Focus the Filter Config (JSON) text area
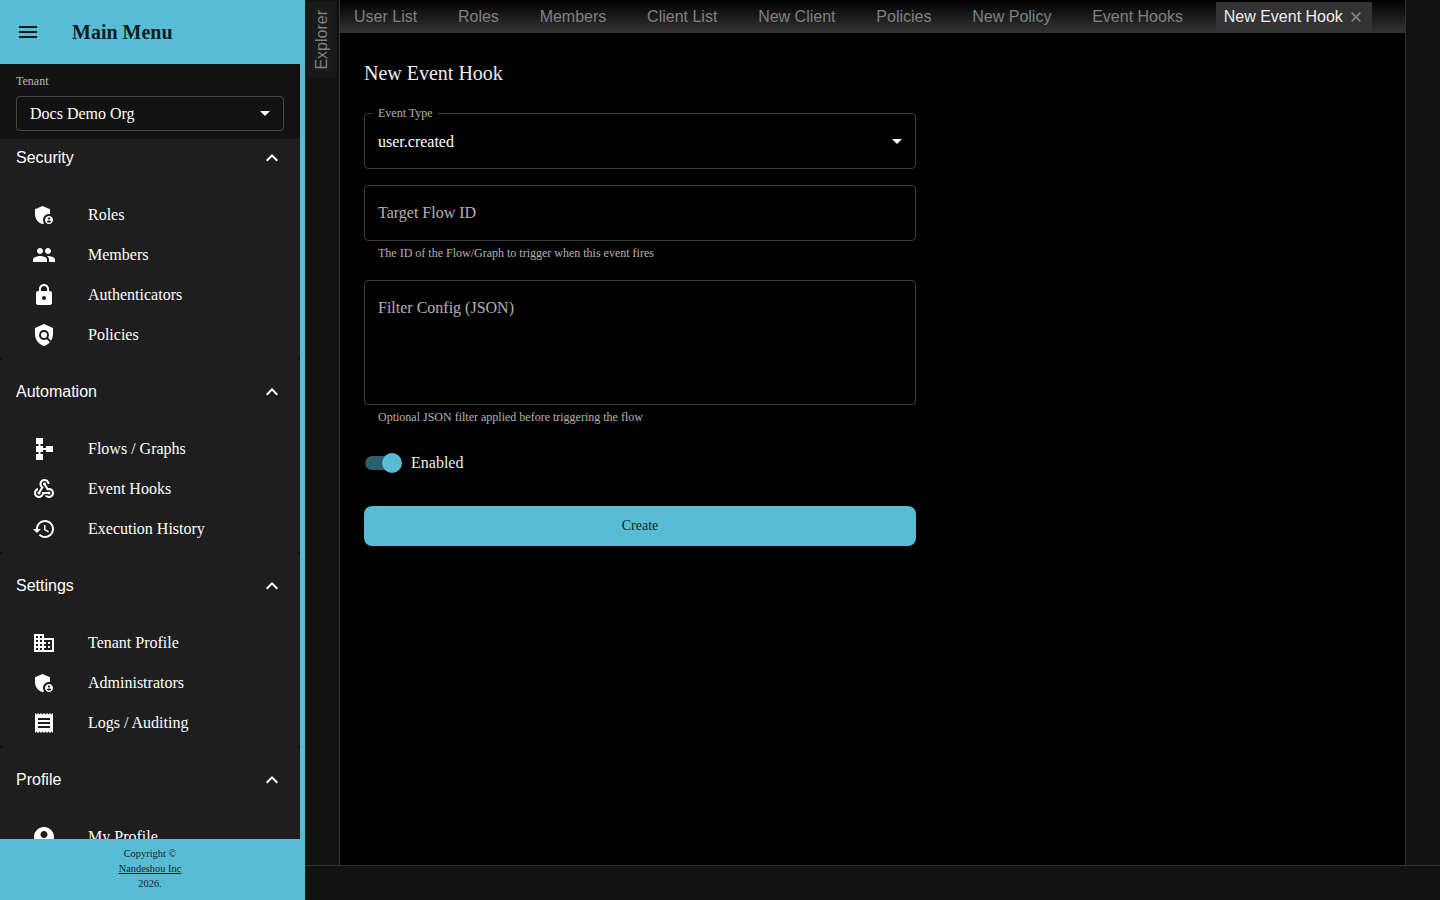Screen dimensions: 1440x900 point(640,342)
